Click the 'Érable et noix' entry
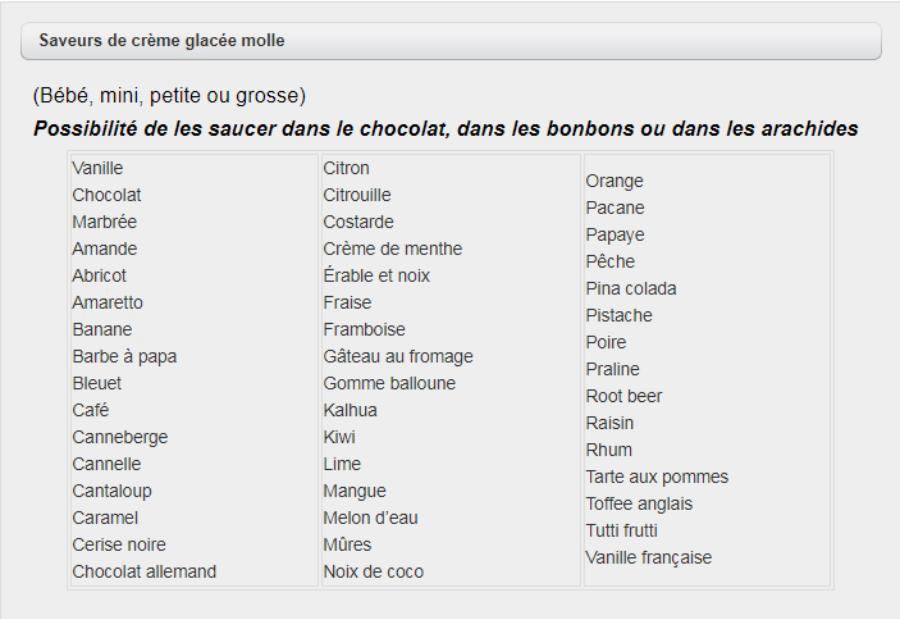Image resolution: width=900 pixels, height=619 pixels. tap(377, 275)
